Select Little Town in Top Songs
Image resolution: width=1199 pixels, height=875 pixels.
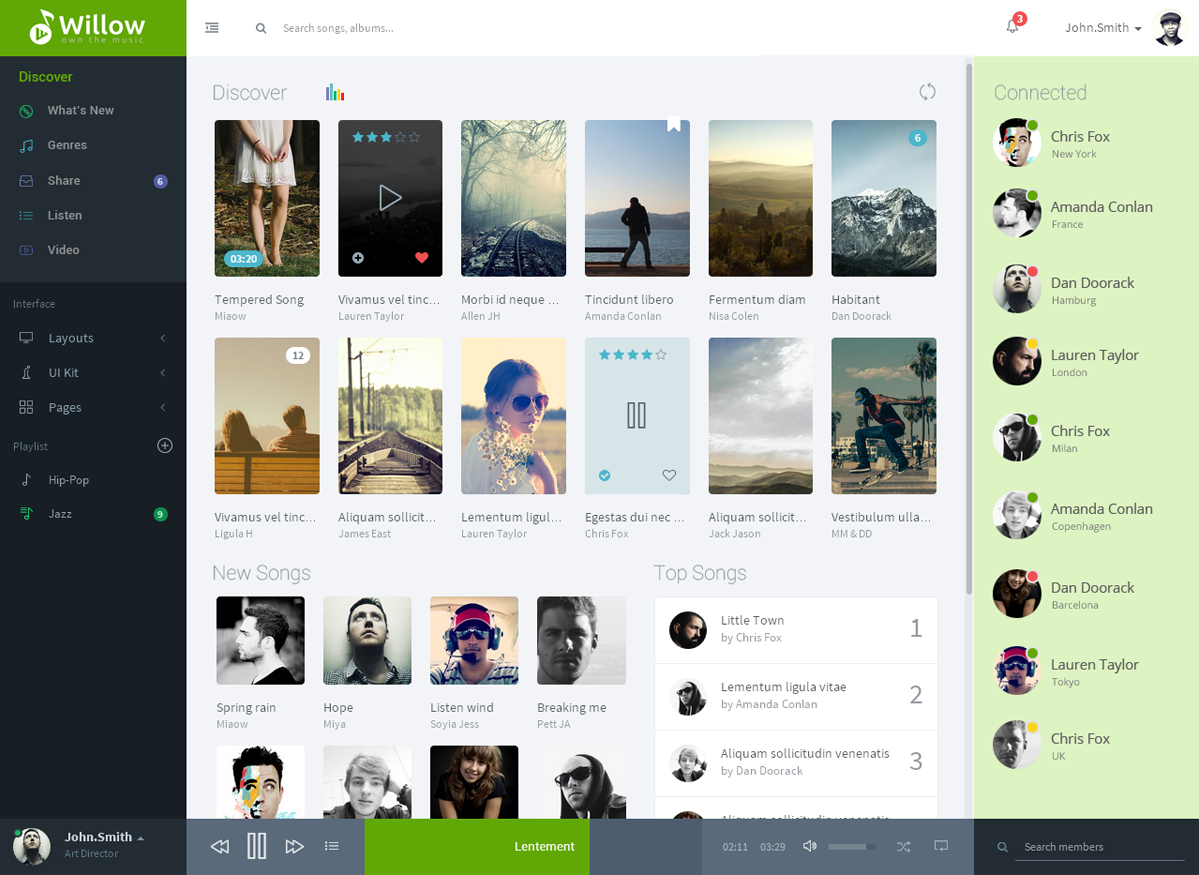(796, 629)
